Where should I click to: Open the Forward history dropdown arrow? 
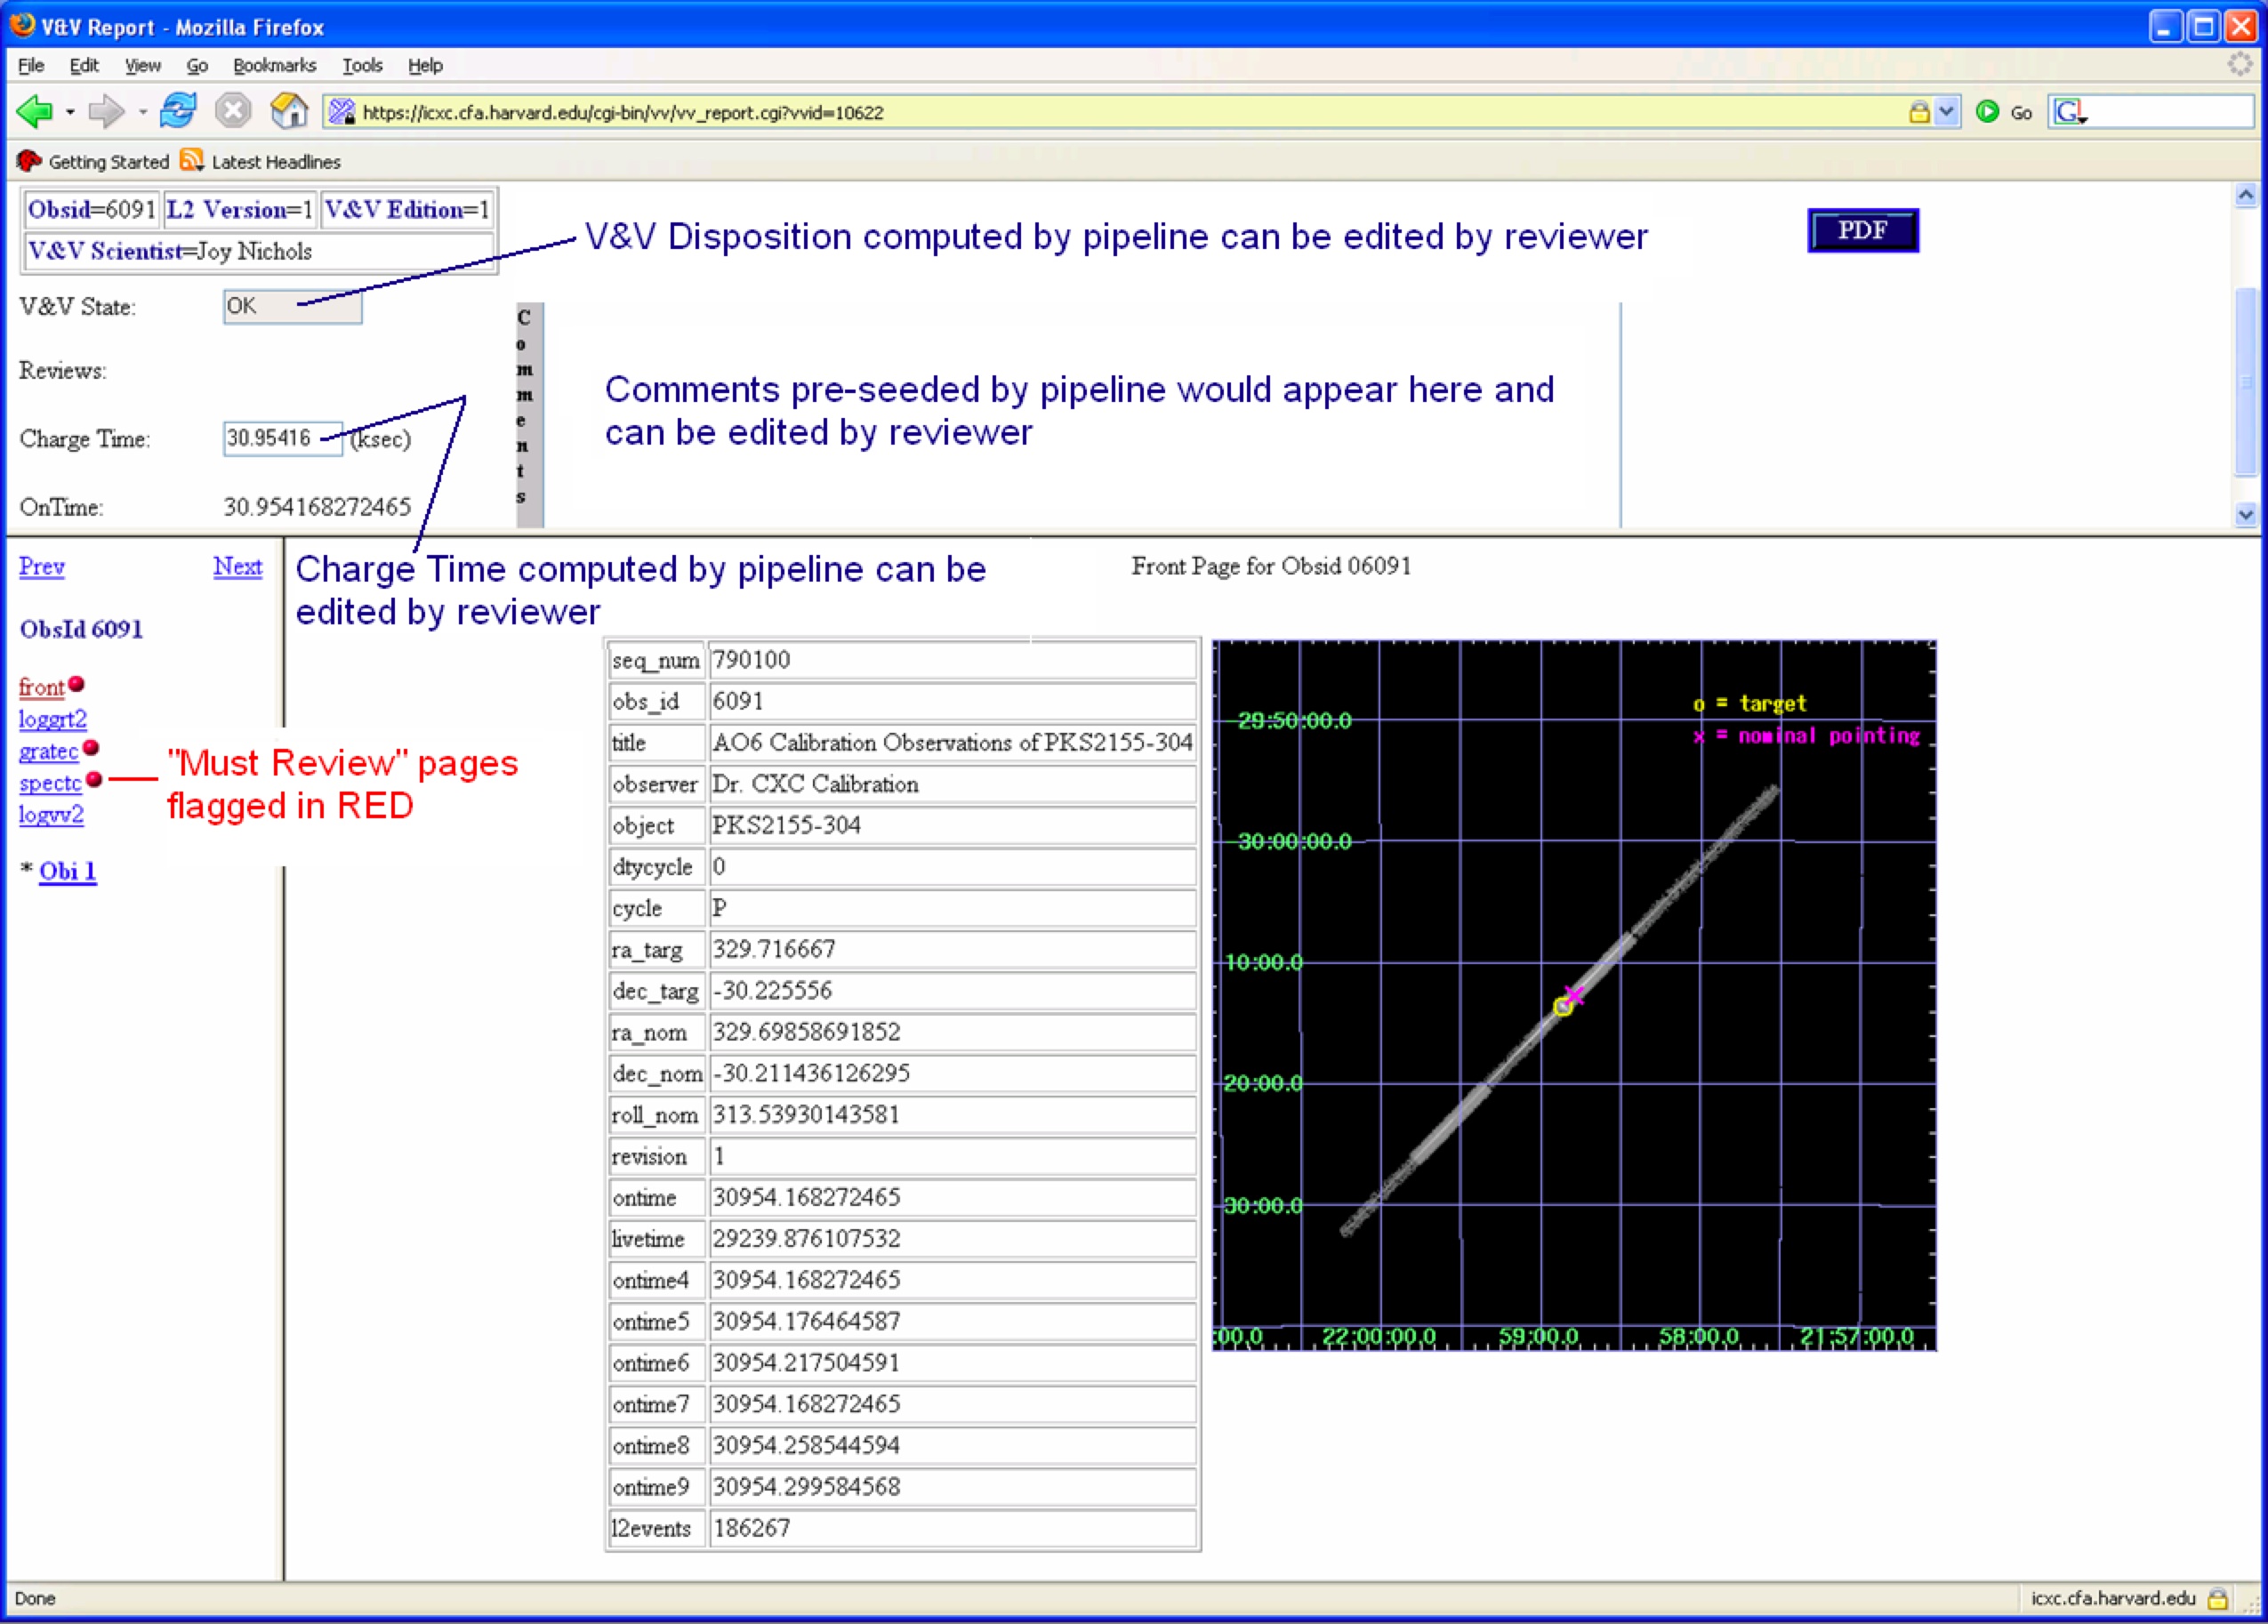click(x=142, y=112)
